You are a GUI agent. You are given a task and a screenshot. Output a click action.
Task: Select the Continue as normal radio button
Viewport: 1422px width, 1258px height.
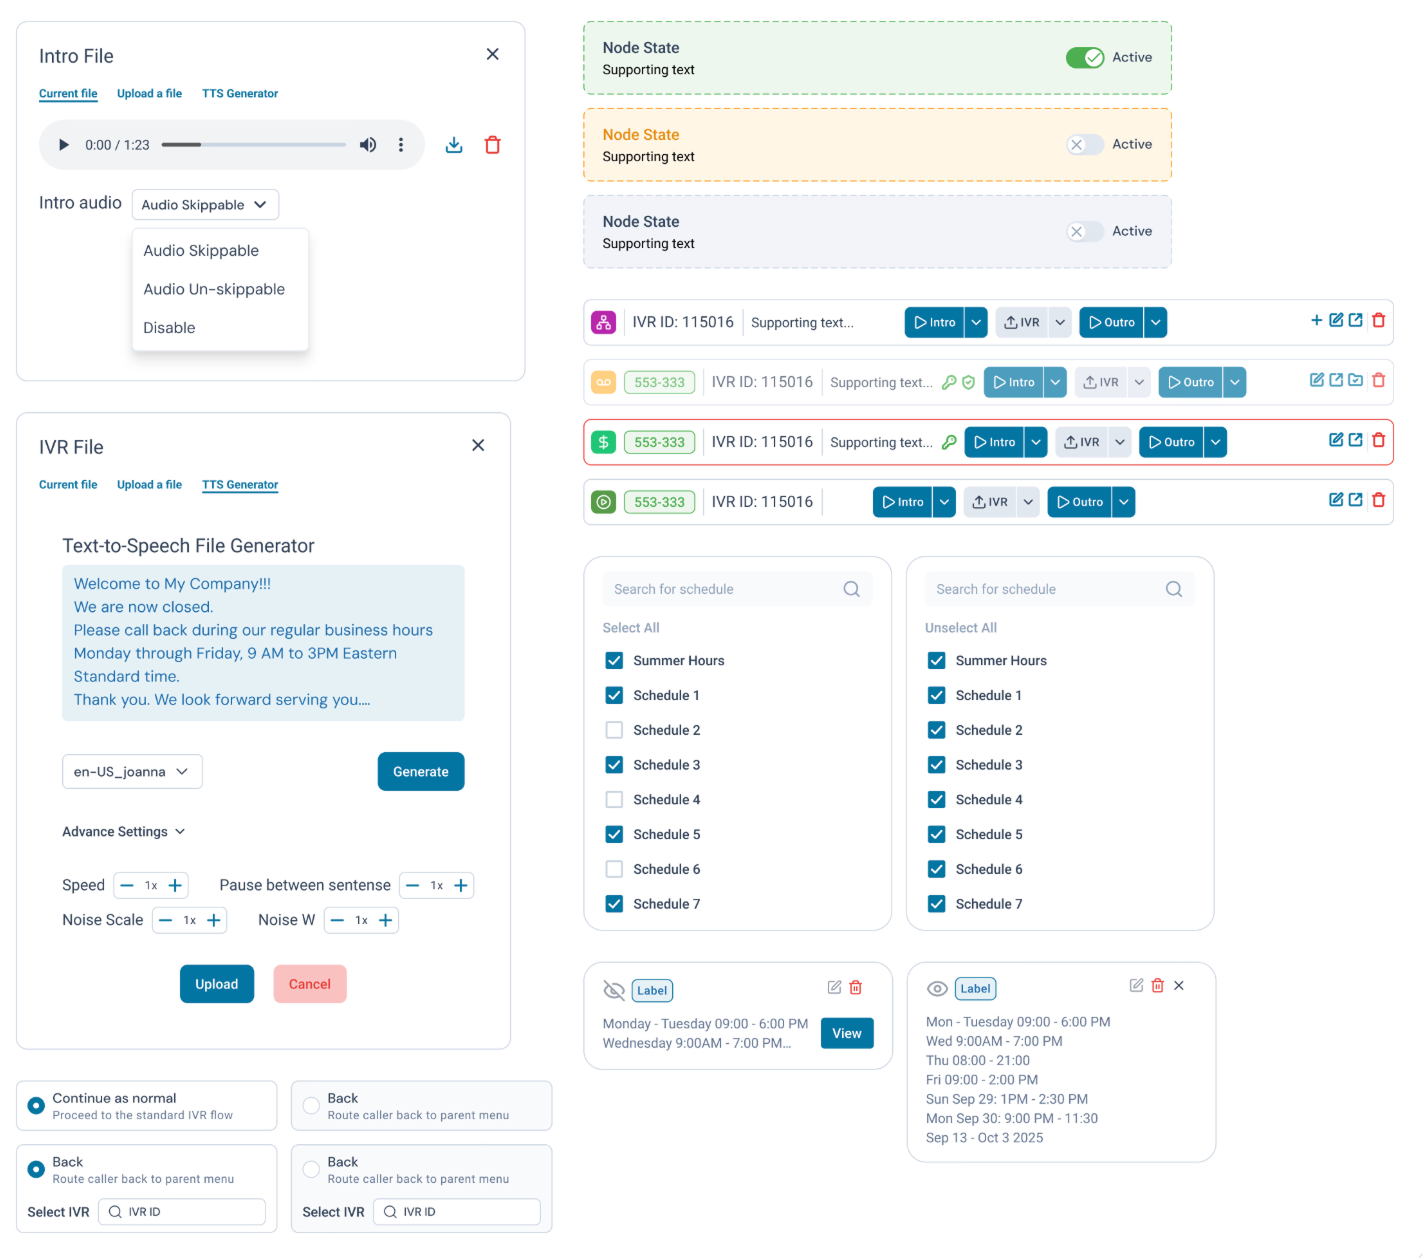tap(35, 1105)
